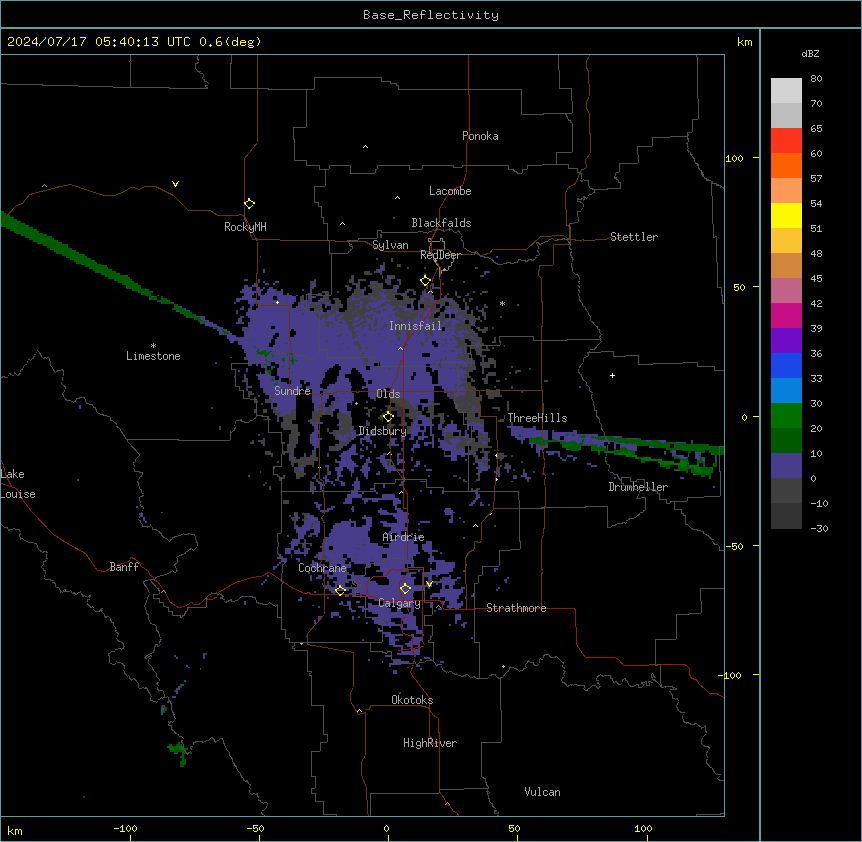Click the Banff town label
The height and width of the screenshot is (842, 862).
[x=124, y=567]
